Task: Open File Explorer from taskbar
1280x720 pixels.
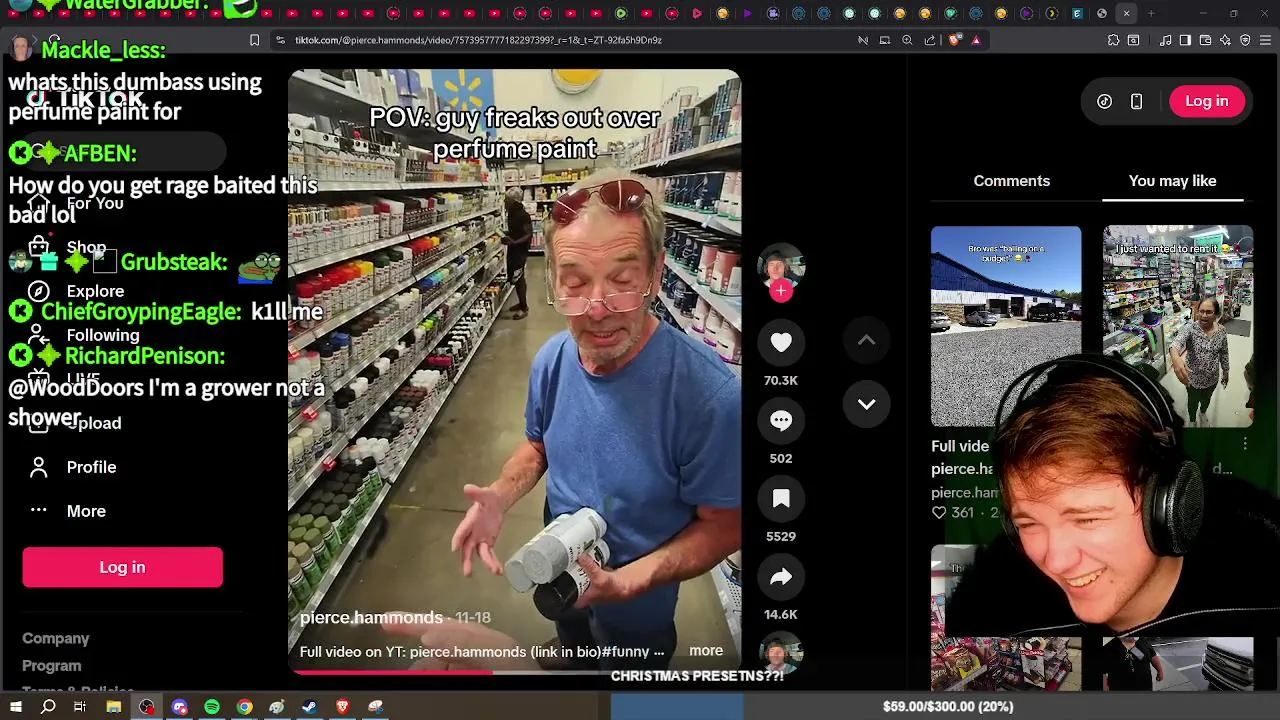Action: [x=114, y=707]
